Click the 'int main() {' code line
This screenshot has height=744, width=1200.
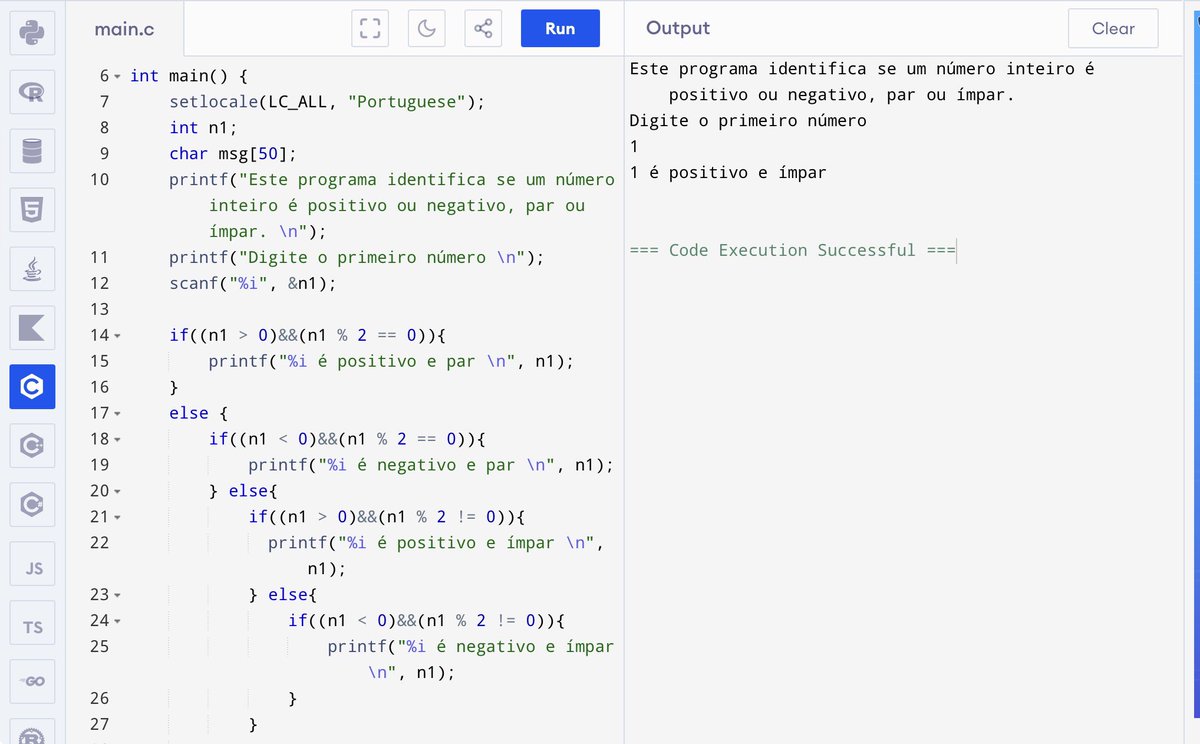point(189,76)
